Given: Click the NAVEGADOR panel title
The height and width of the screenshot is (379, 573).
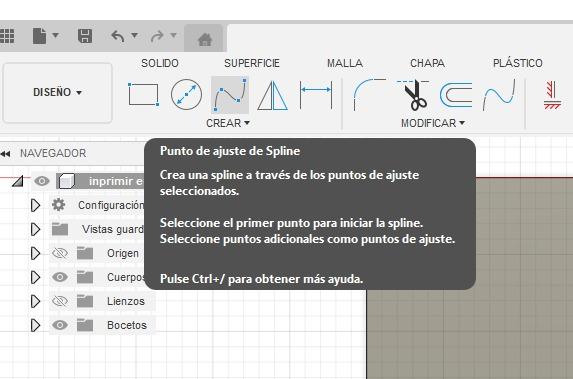Looking at the screenshot, I should click(x=53, y=153).
